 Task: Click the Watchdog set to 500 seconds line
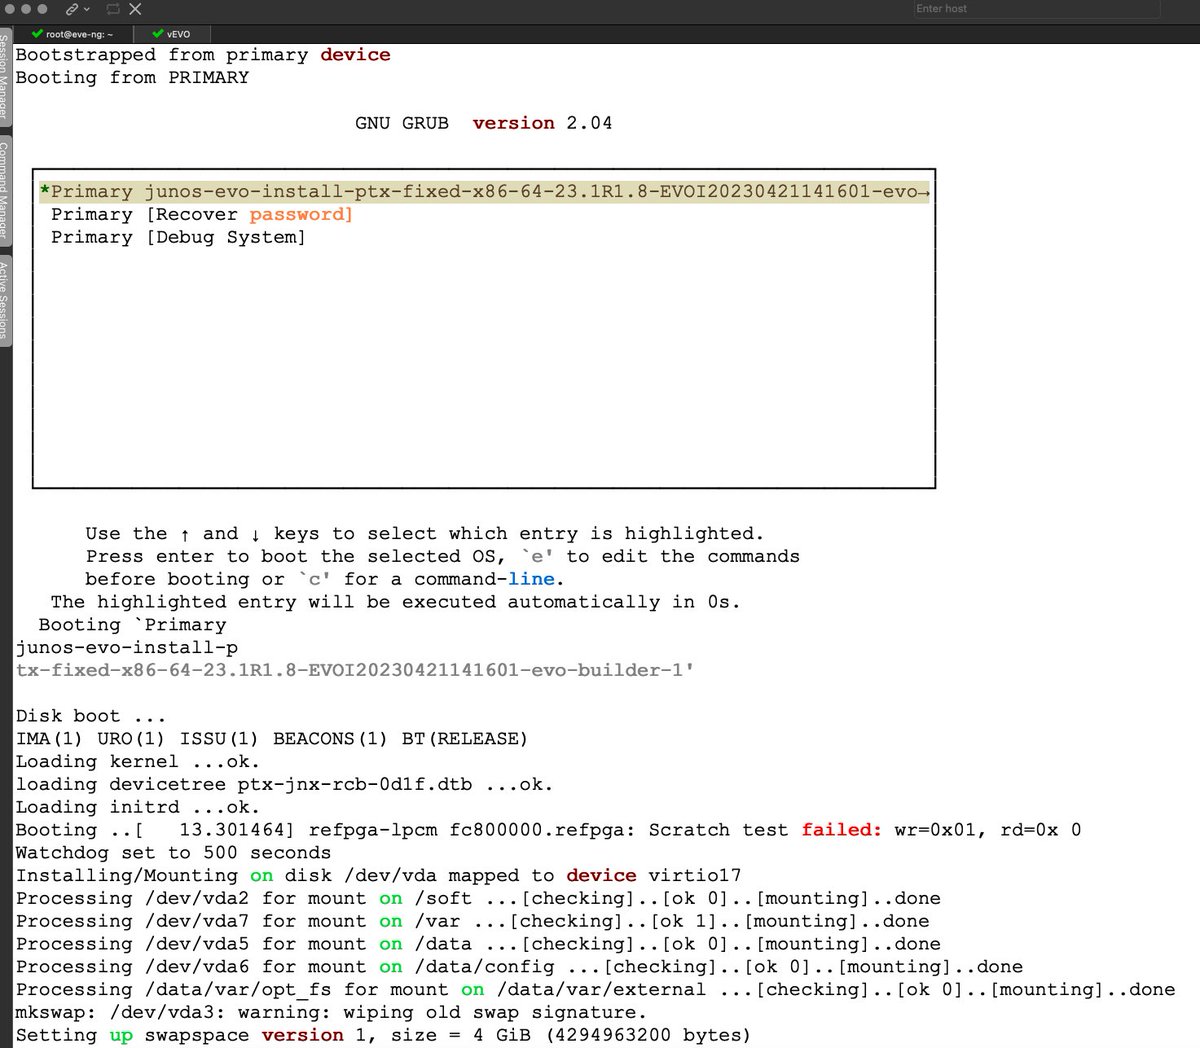(x=173, y=853)
